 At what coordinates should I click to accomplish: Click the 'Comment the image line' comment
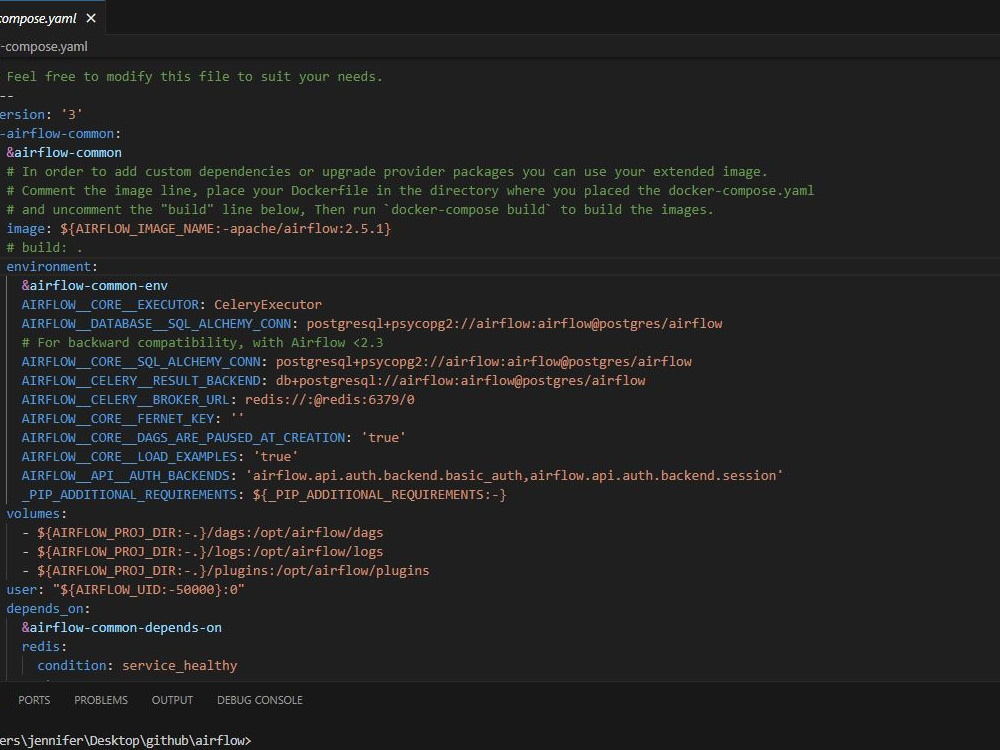[x=410, y=191]
